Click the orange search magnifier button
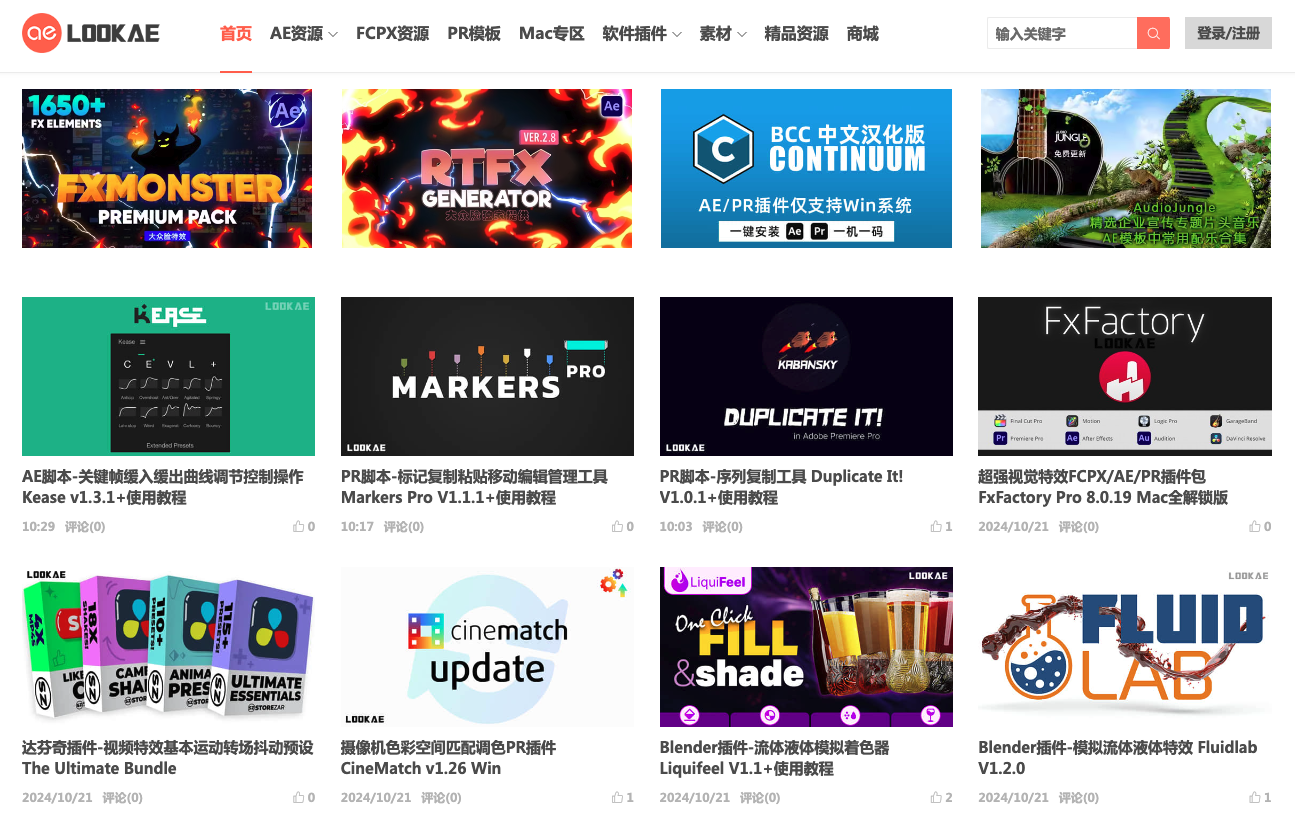Screen dimensions: 1295x823 click(1153, 33)
